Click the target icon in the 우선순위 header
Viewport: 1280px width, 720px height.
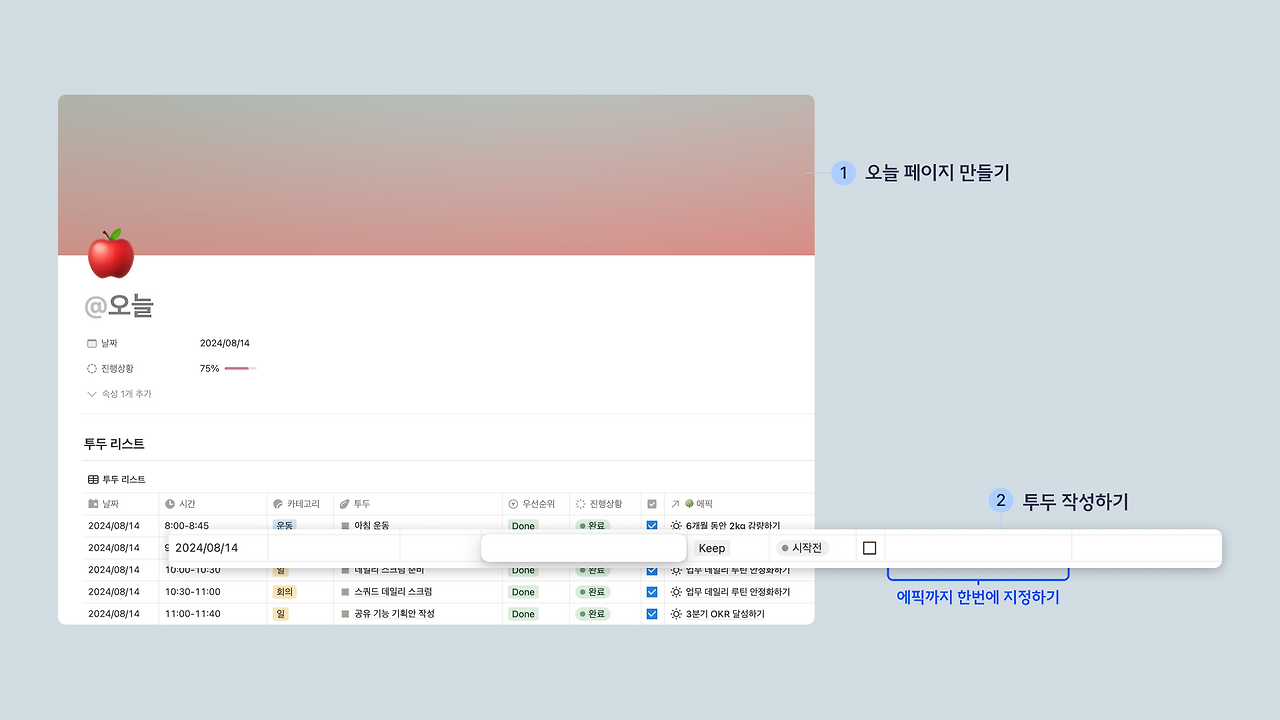click(511, 503)
